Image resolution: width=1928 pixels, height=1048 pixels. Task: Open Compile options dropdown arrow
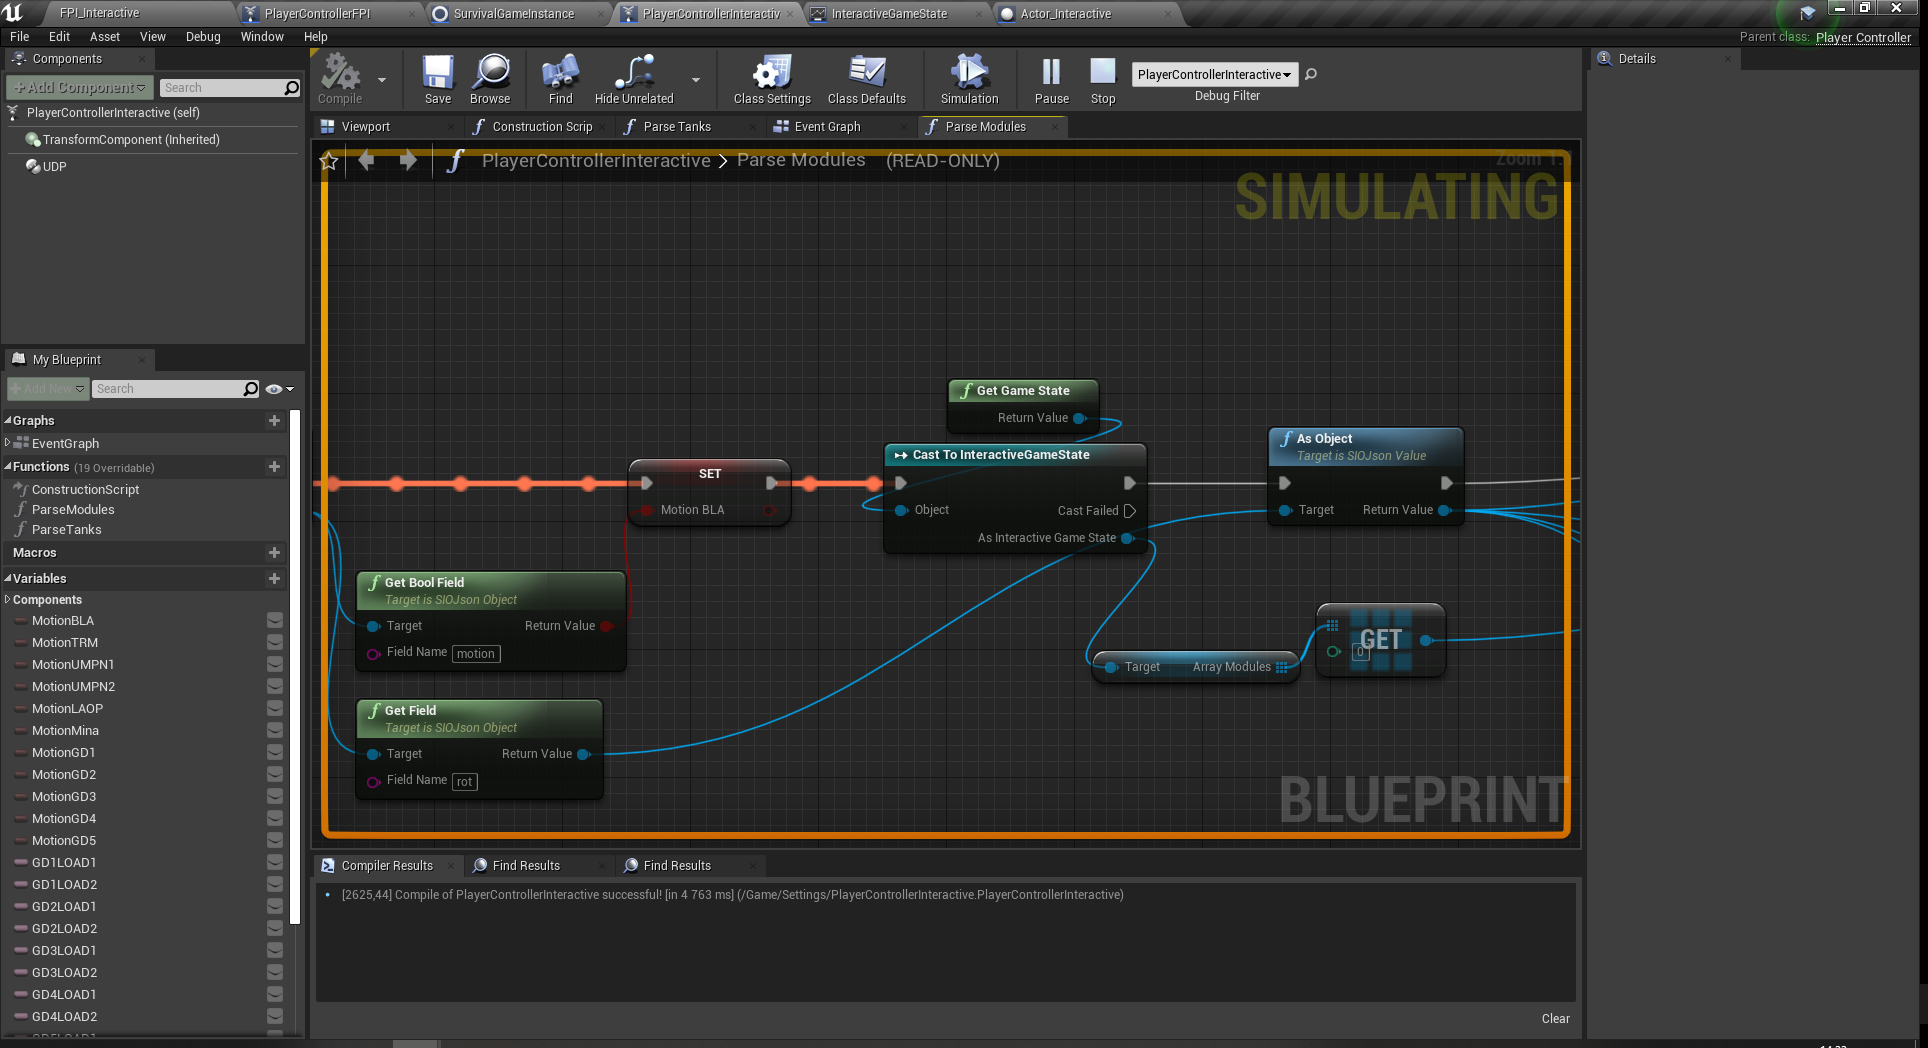pos(382,80)
